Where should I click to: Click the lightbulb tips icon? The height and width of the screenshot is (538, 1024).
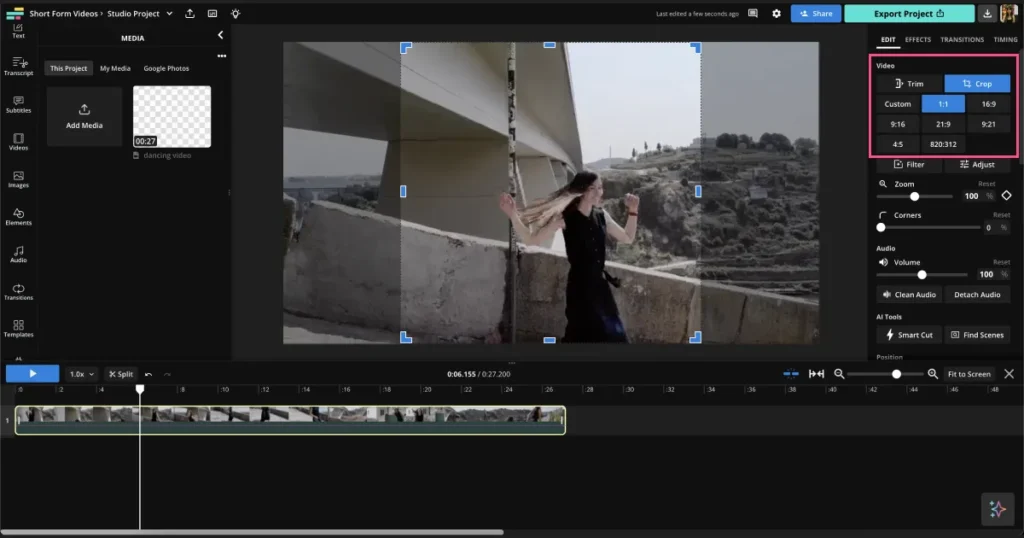235,14
